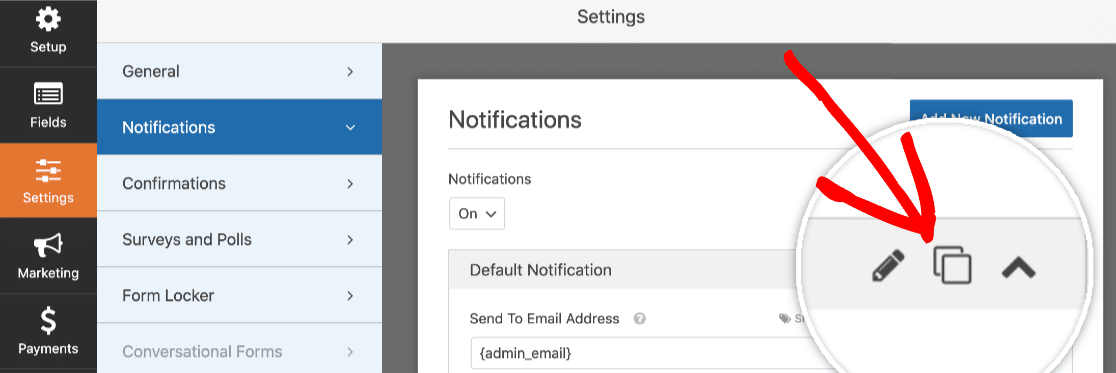Click Add New Notification button

(991, 119)
